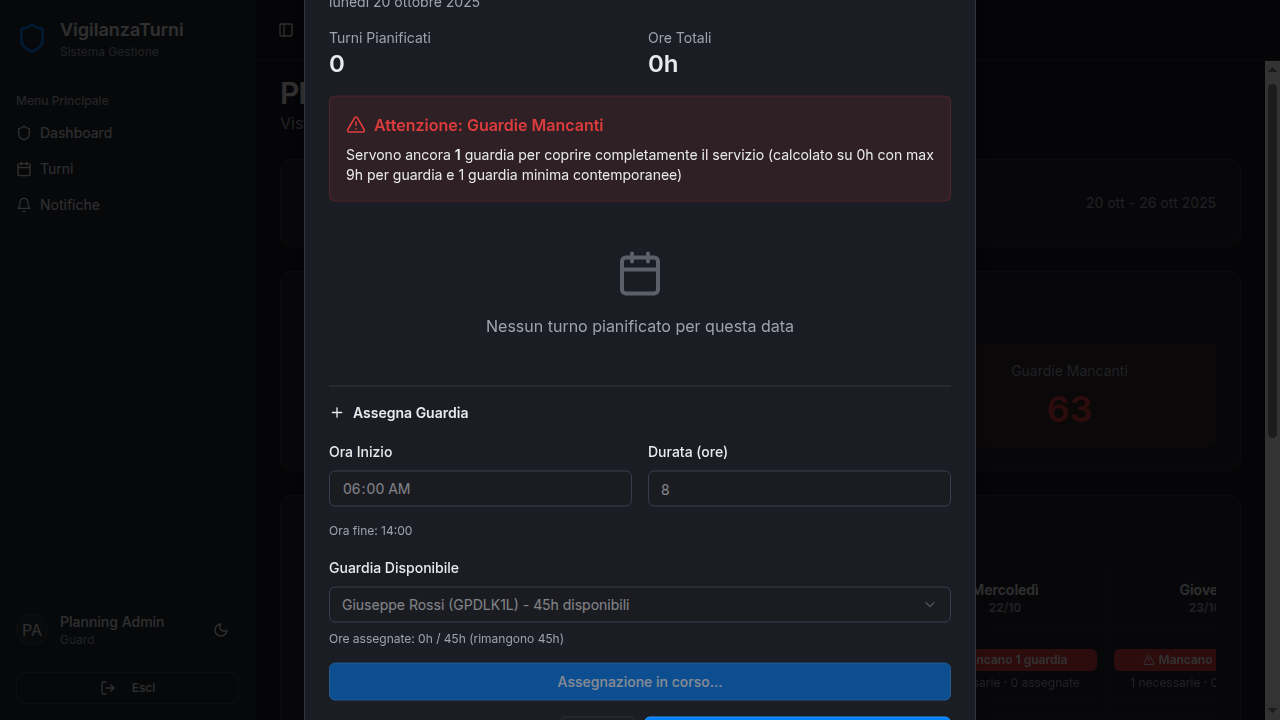Click the plus icon beside Assegna Guardia
This screenshot has width=1280, height=720.
tap(337, 413)
